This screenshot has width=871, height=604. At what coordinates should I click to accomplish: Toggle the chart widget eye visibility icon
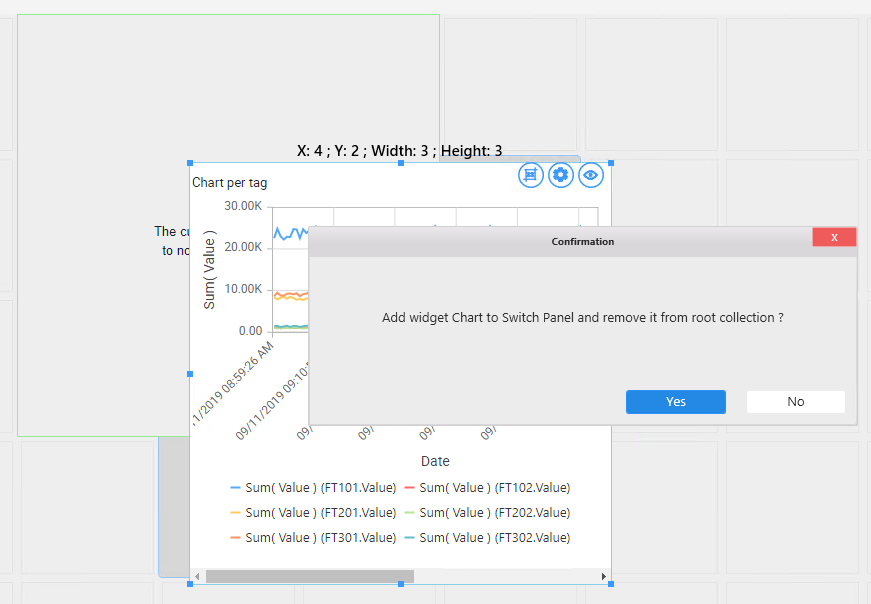592,175
